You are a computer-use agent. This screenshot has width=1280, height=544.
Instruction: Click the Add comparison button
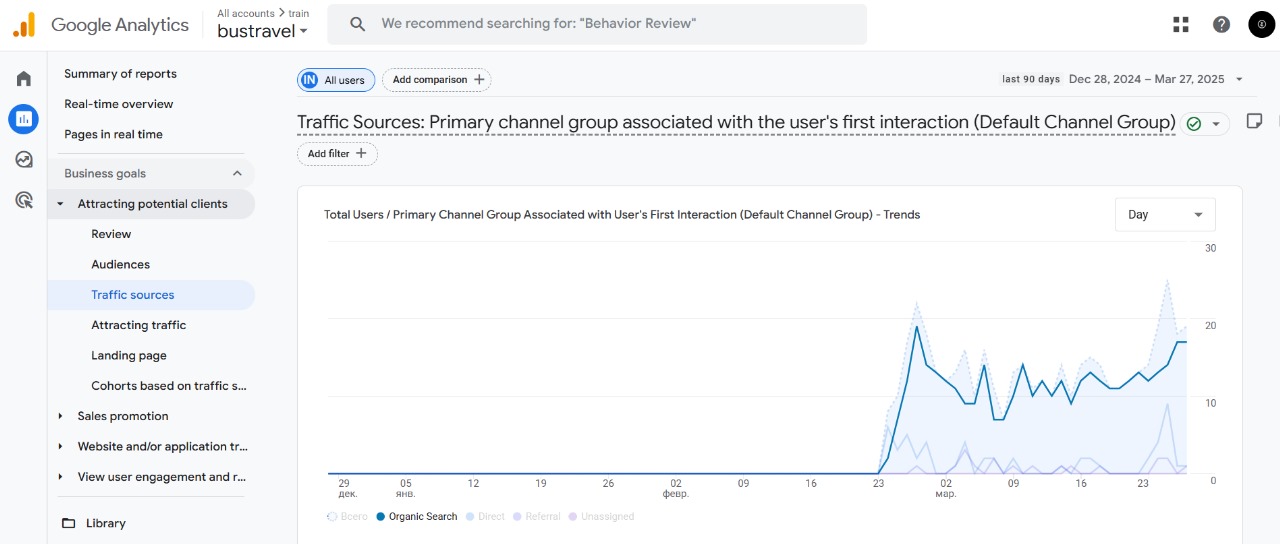[x=436, y=80]
